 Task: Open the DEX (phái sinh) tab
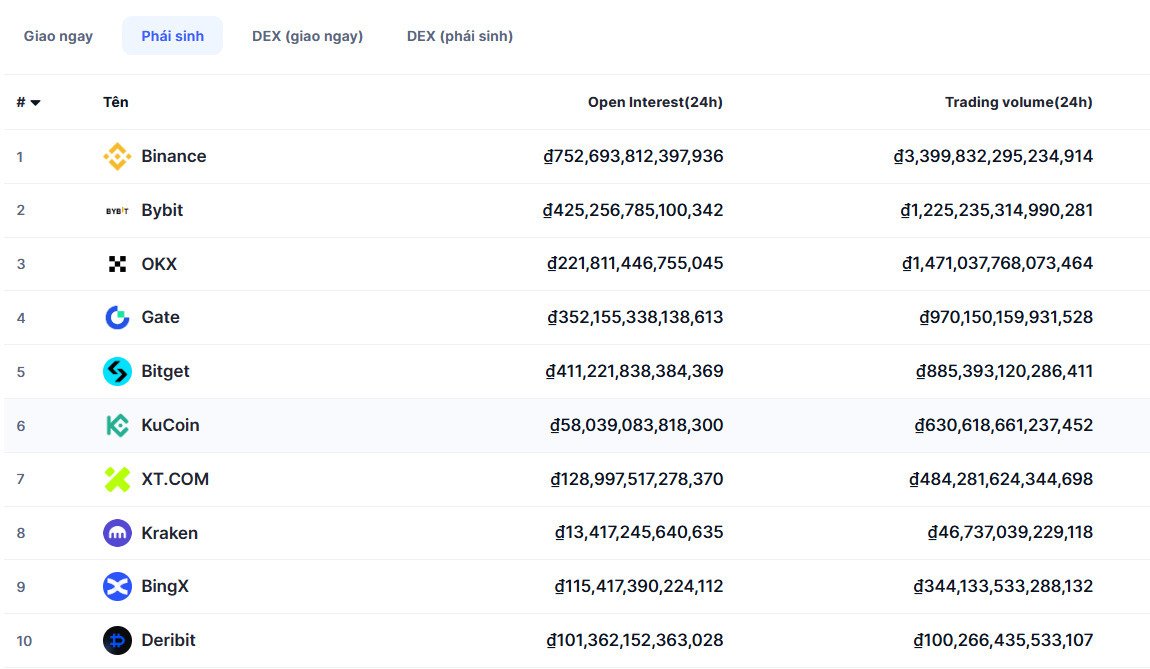coord(459,36)
